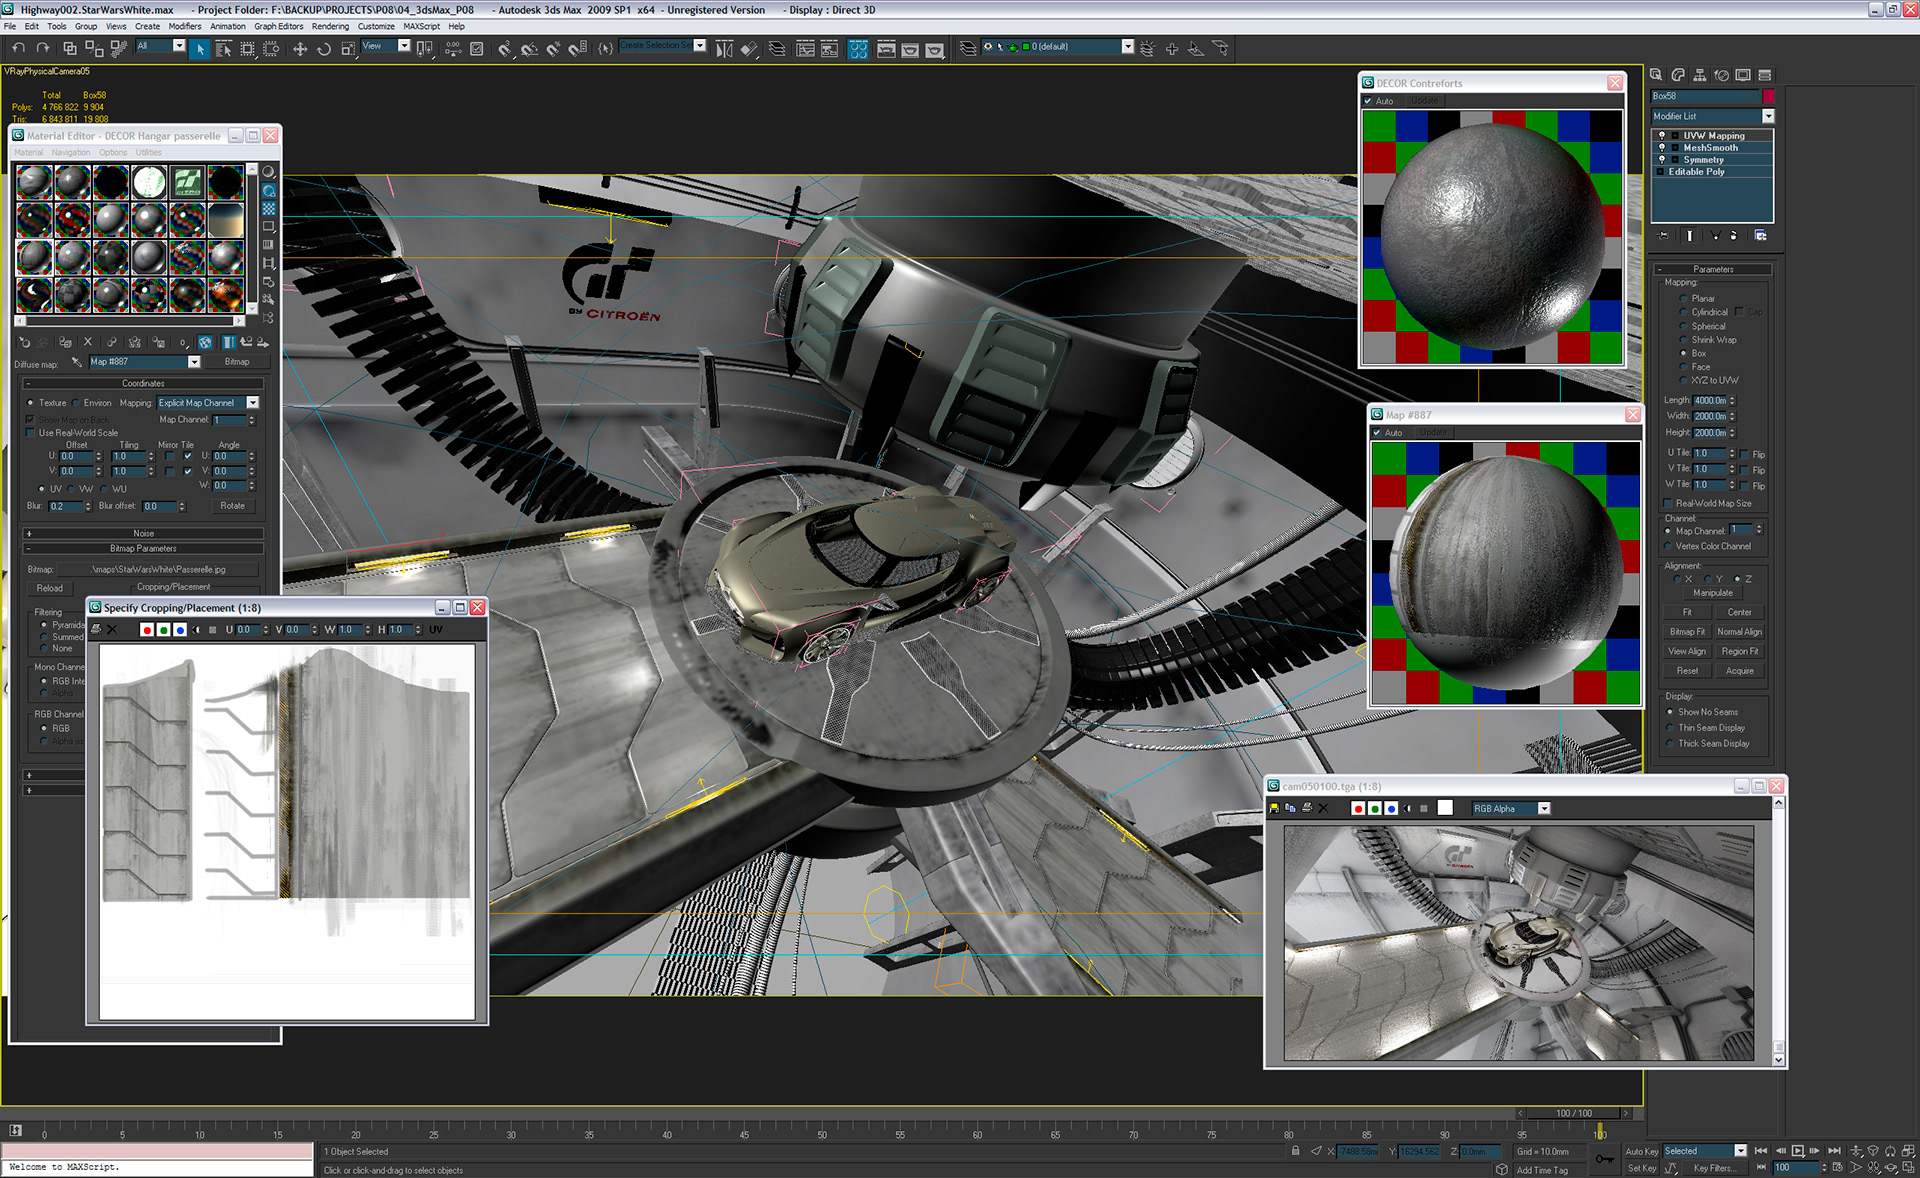Select the Rotate transform tool
The image size is (1920, 1178).
324,48
